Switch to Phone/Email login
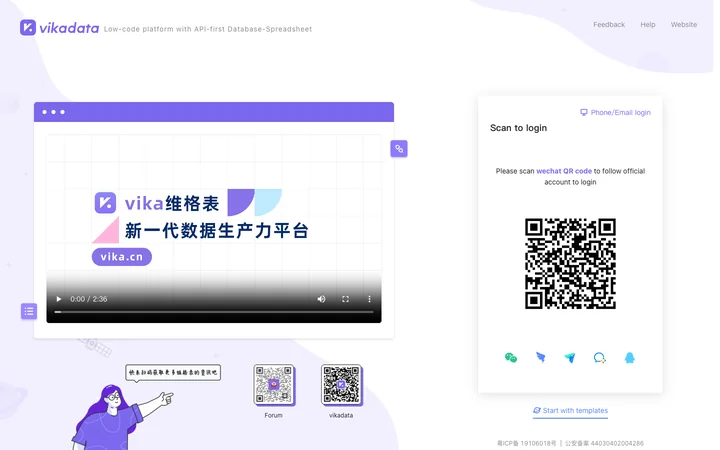 click(615, 112)
